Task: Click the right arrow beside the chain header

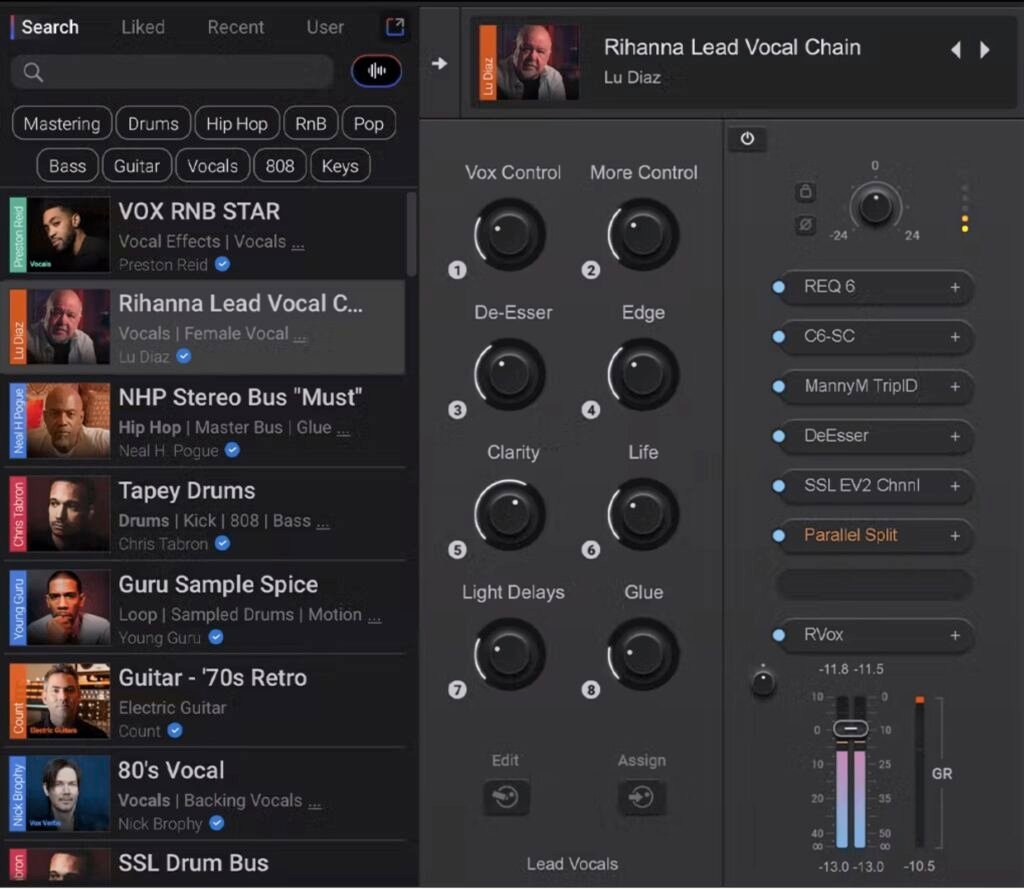Action: click(x=440, y=63)
